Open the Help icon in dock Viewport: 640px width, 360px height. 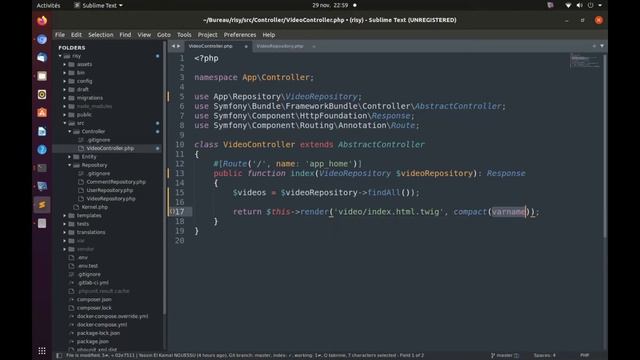click(42, 149)
